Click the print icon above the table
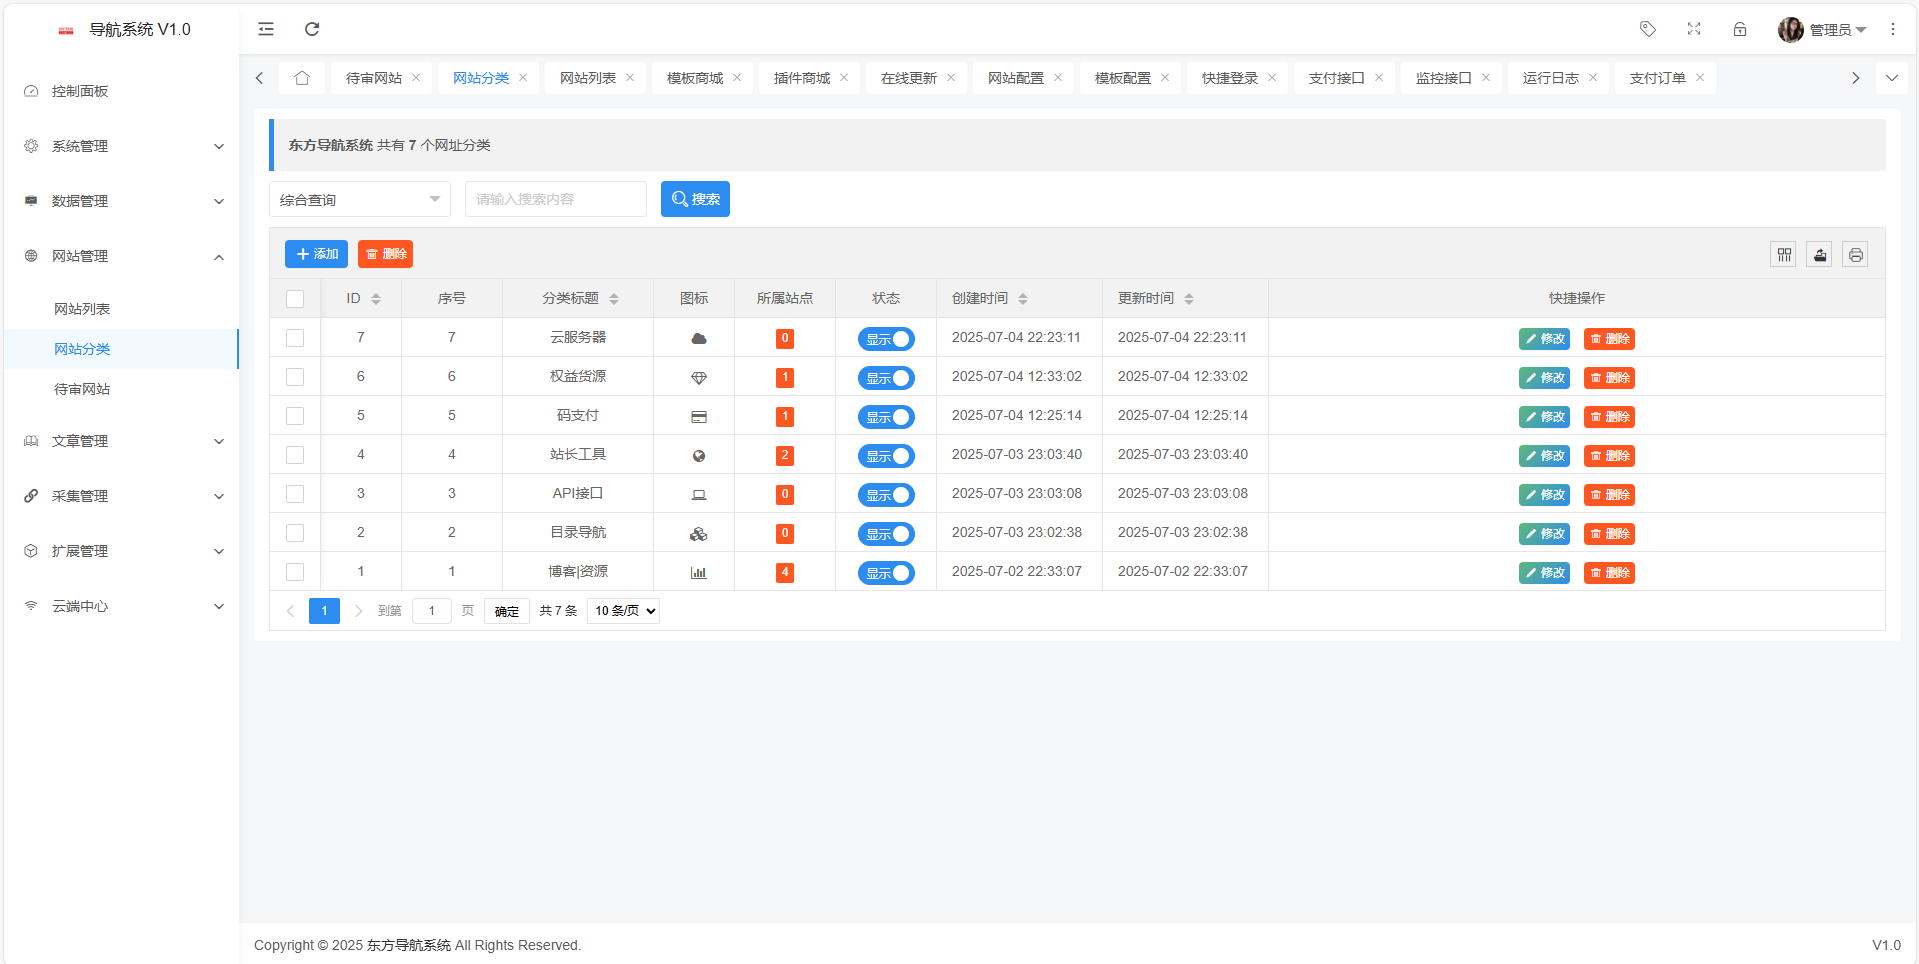 [x=1855, y=254]
